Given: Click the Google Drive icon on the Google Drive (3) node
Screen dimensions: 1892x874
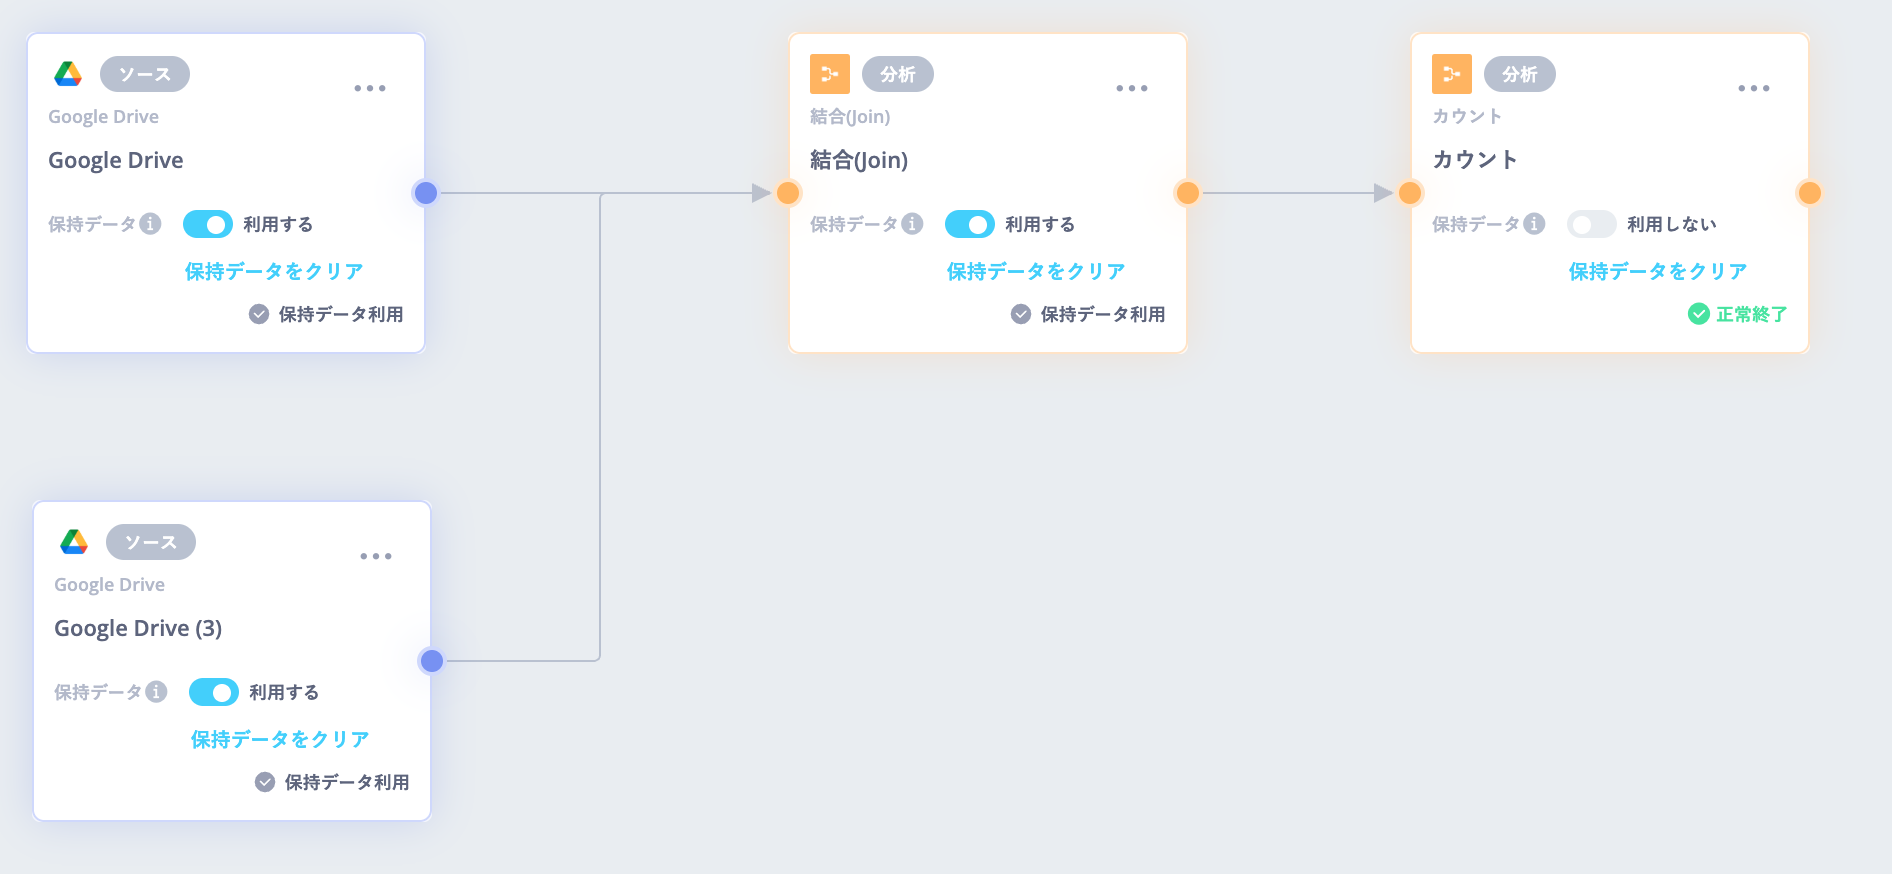Looking at the screenshot, I should coord(74,542).
